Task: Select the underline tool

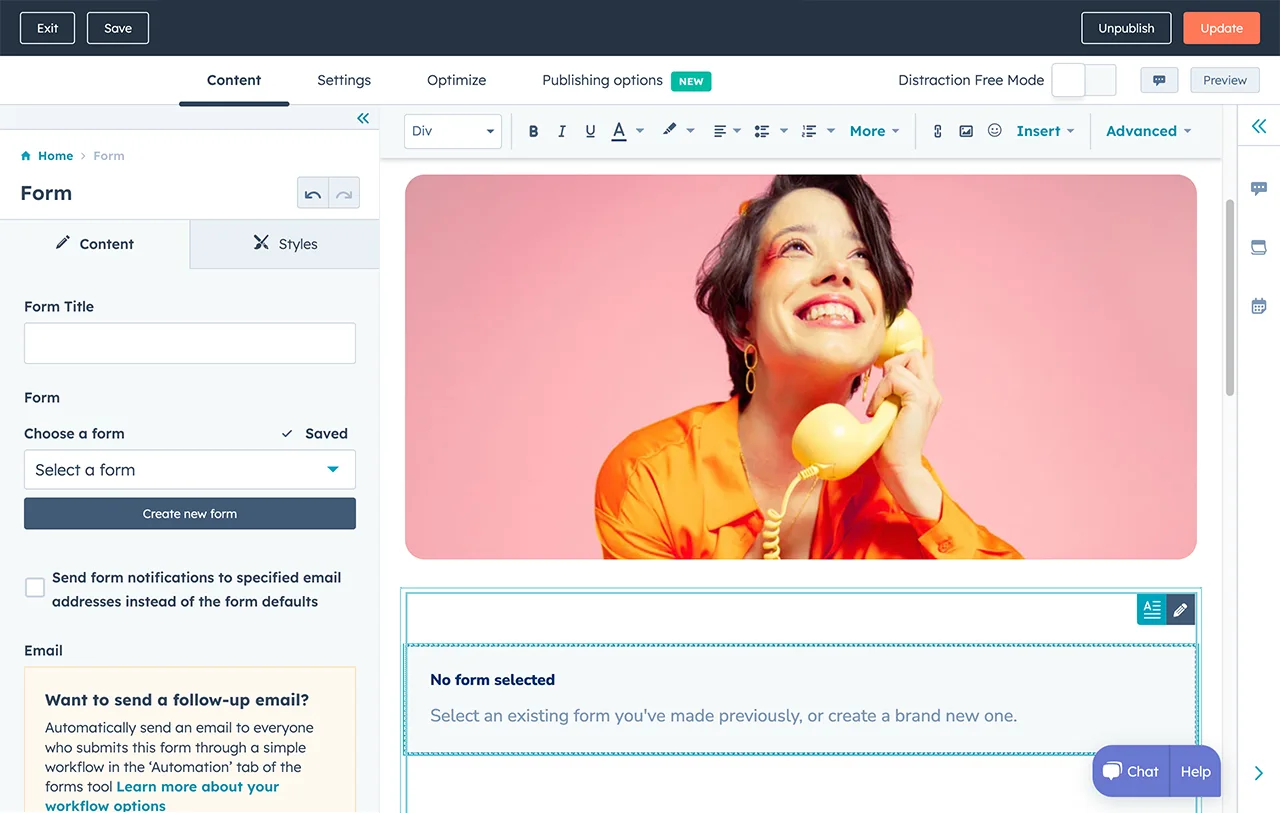Action: (589, 130)
